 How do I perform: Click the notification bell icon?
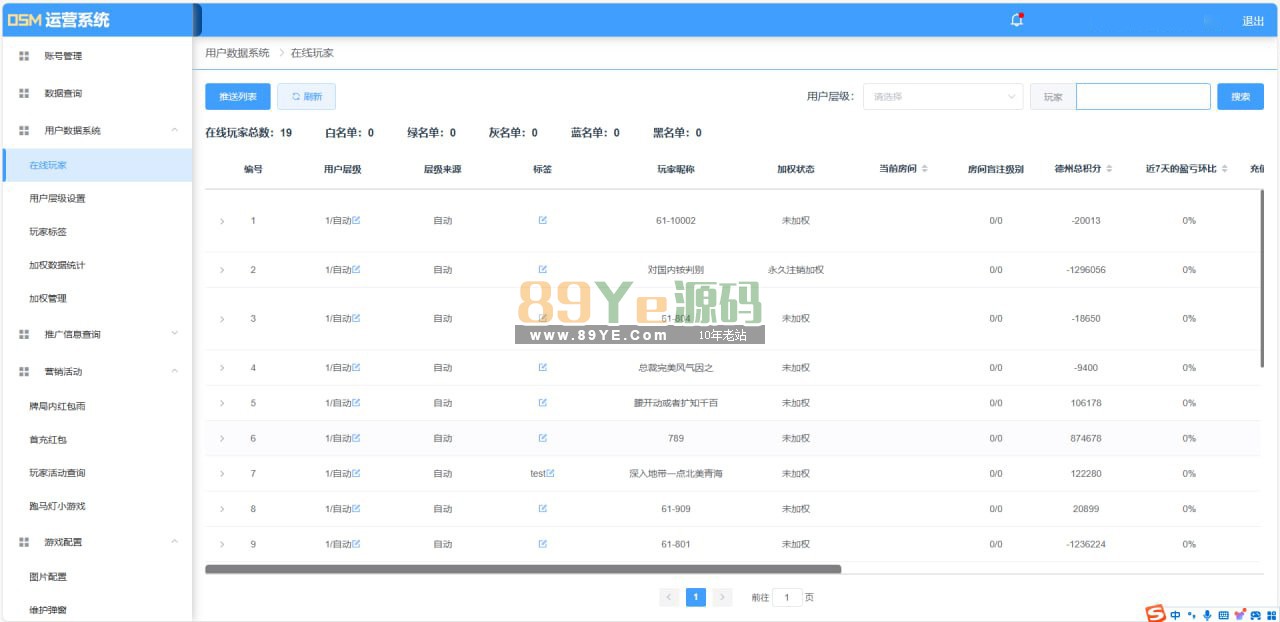tap(1016, 20)
